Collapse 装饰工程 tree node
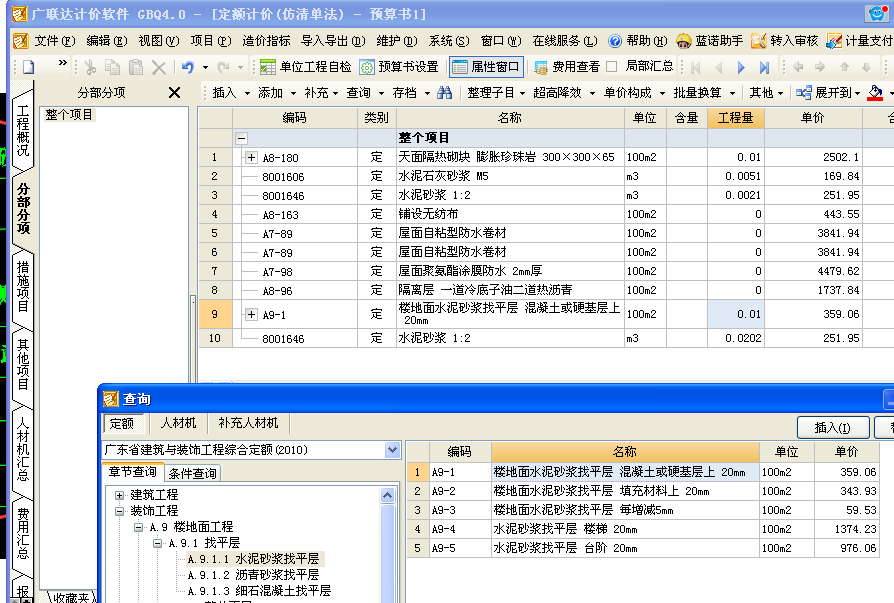The height and width of the screenshot is (603, 894). [119, 511]
